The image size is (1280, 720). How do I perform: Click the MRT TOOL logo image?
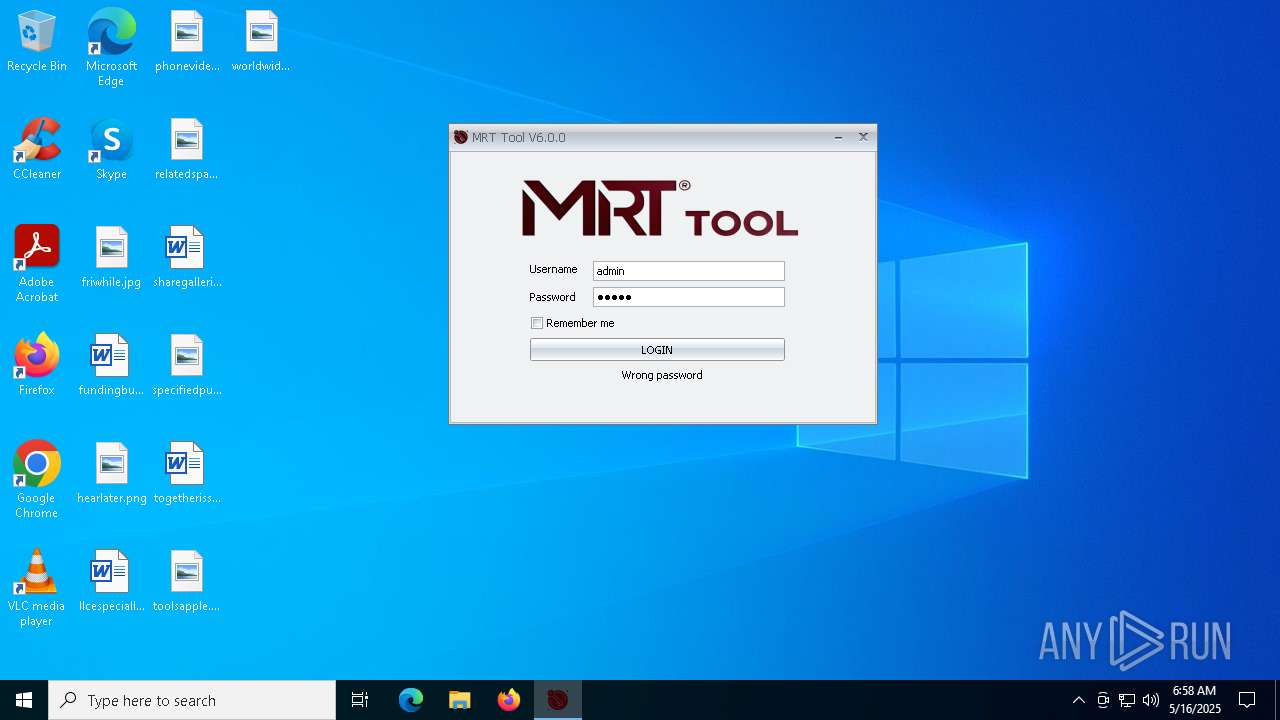(x=660, y=208)
